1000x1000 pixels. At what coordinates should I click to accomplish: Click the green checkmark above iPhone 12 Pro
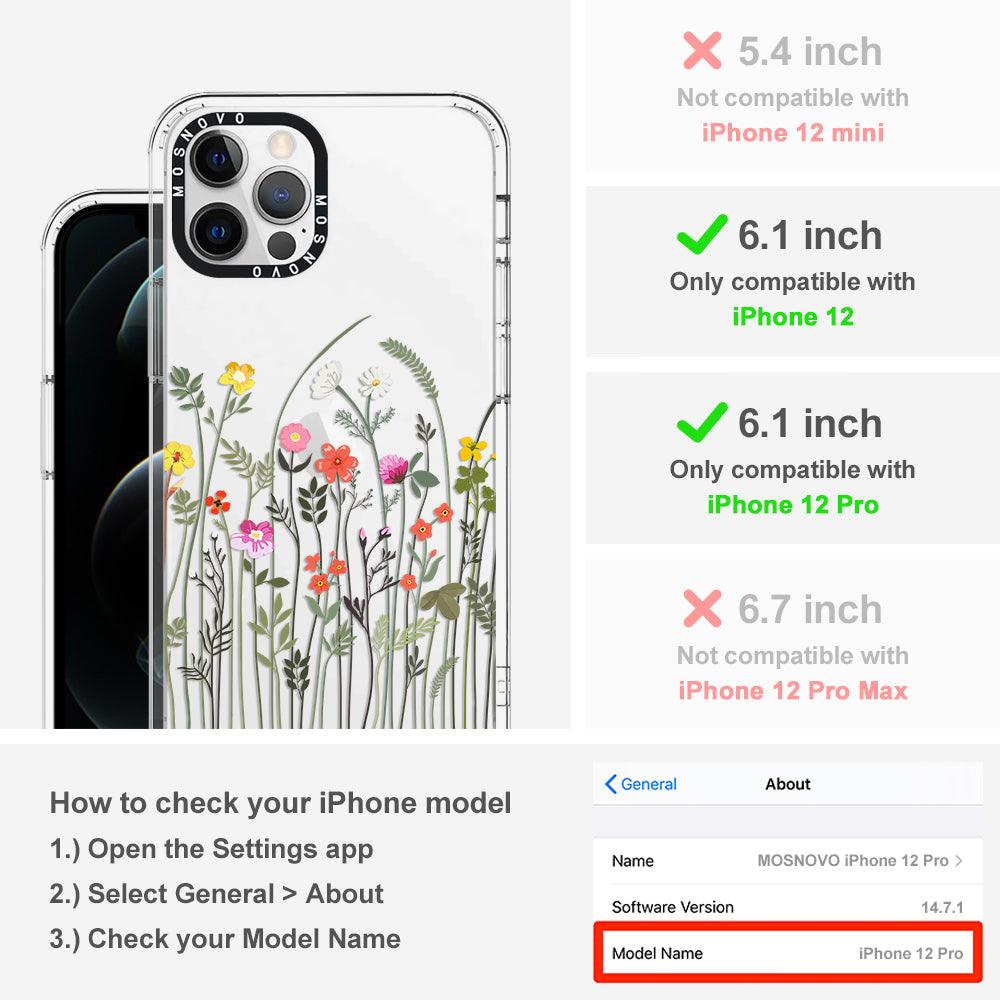click(702, 422)
